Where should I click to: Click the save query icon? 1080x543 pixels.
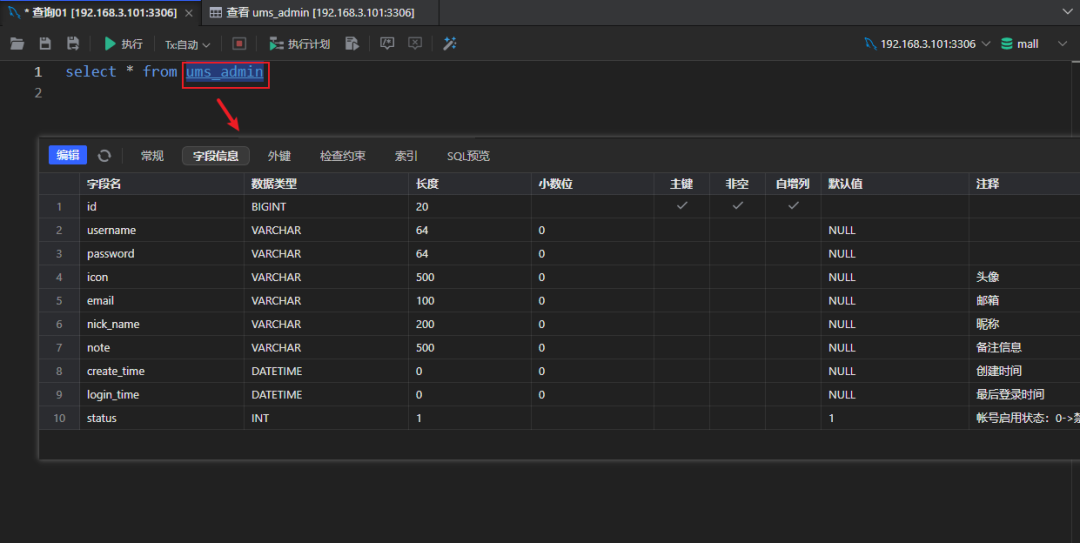[x=45, y=44]
